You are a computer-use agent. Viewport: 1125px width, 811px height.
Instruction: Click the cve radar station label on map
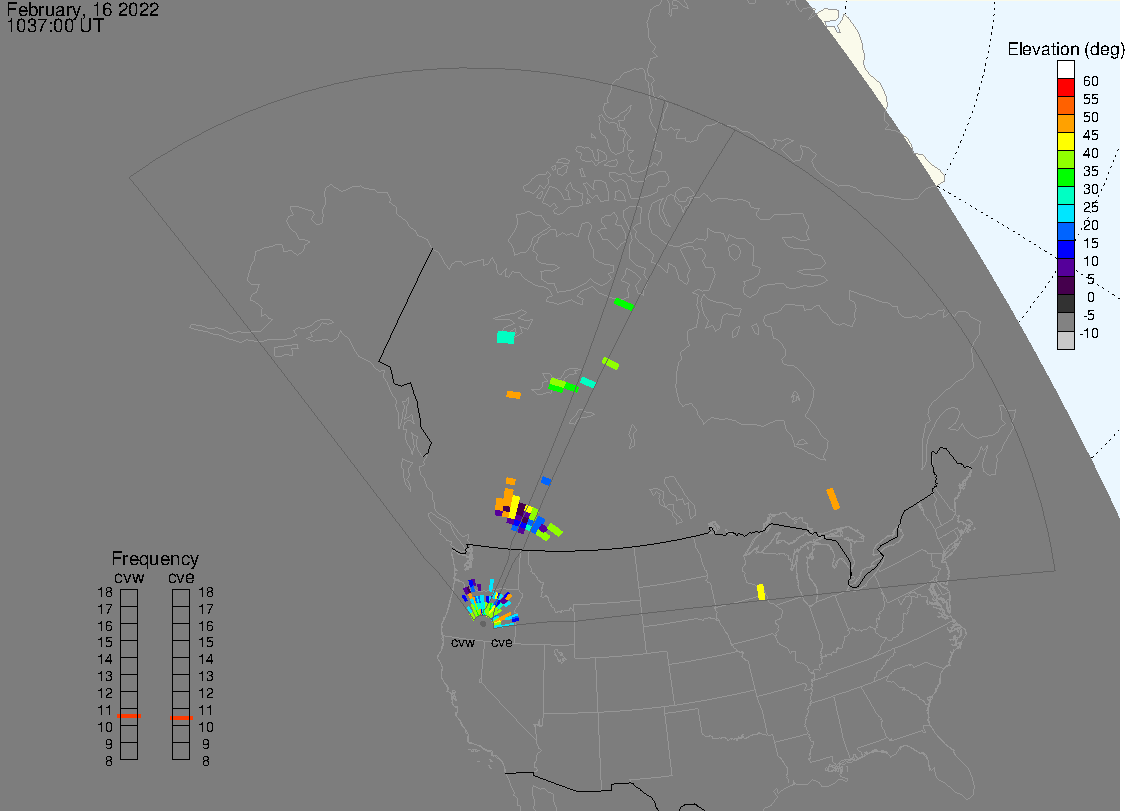click(502, 642)
